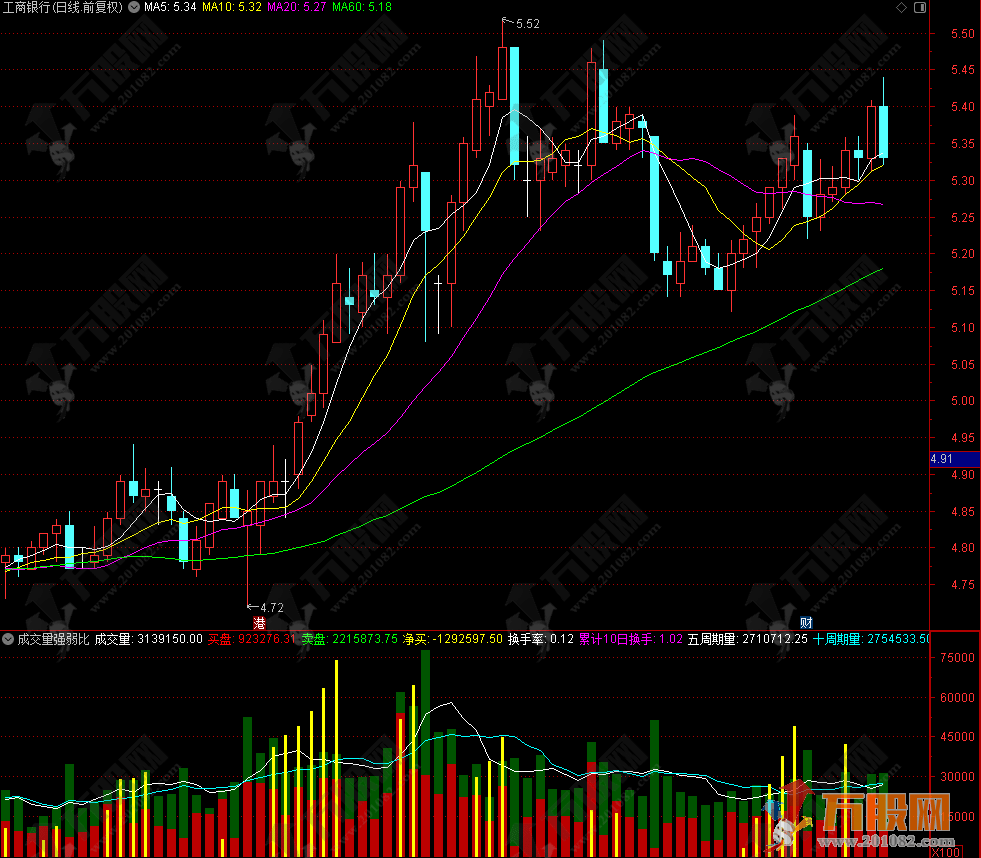The image size is (981, 858).
Task: Click the 5.00 price axis label
Action: [962, 401]
